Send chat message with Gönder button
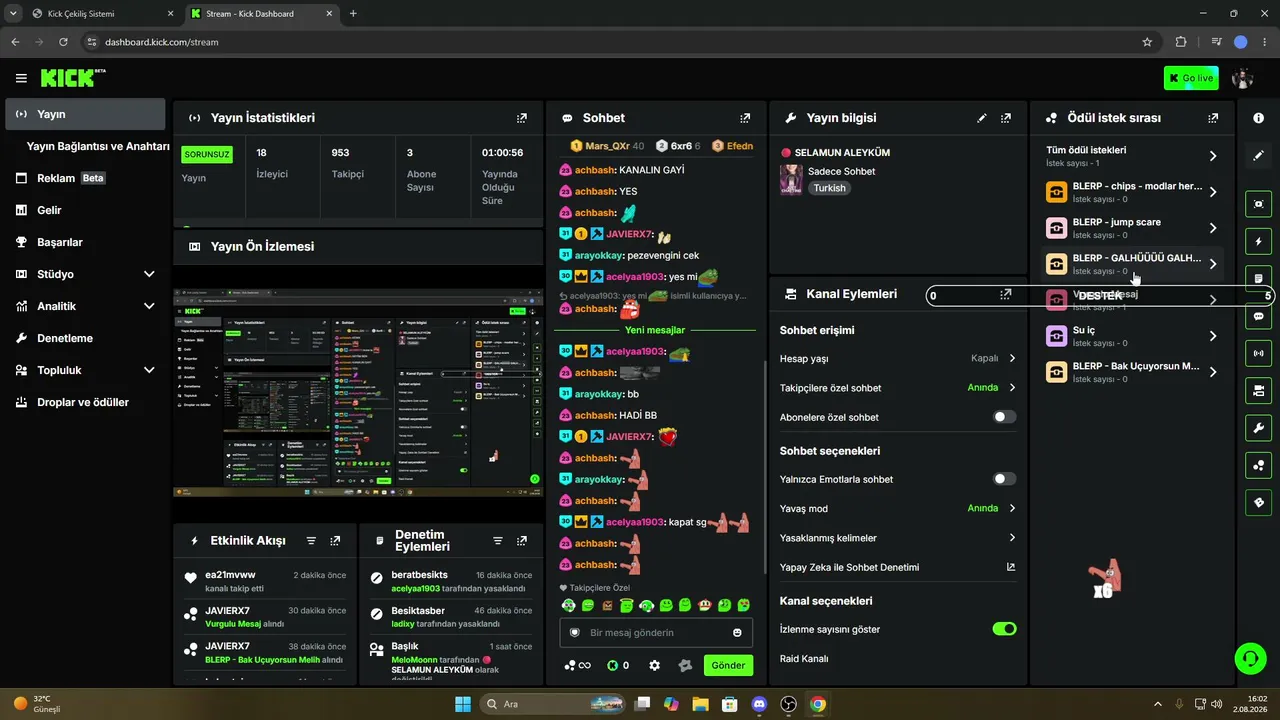Image resolution: width=1280 pixels, height=720 pixels. [728, 665]
